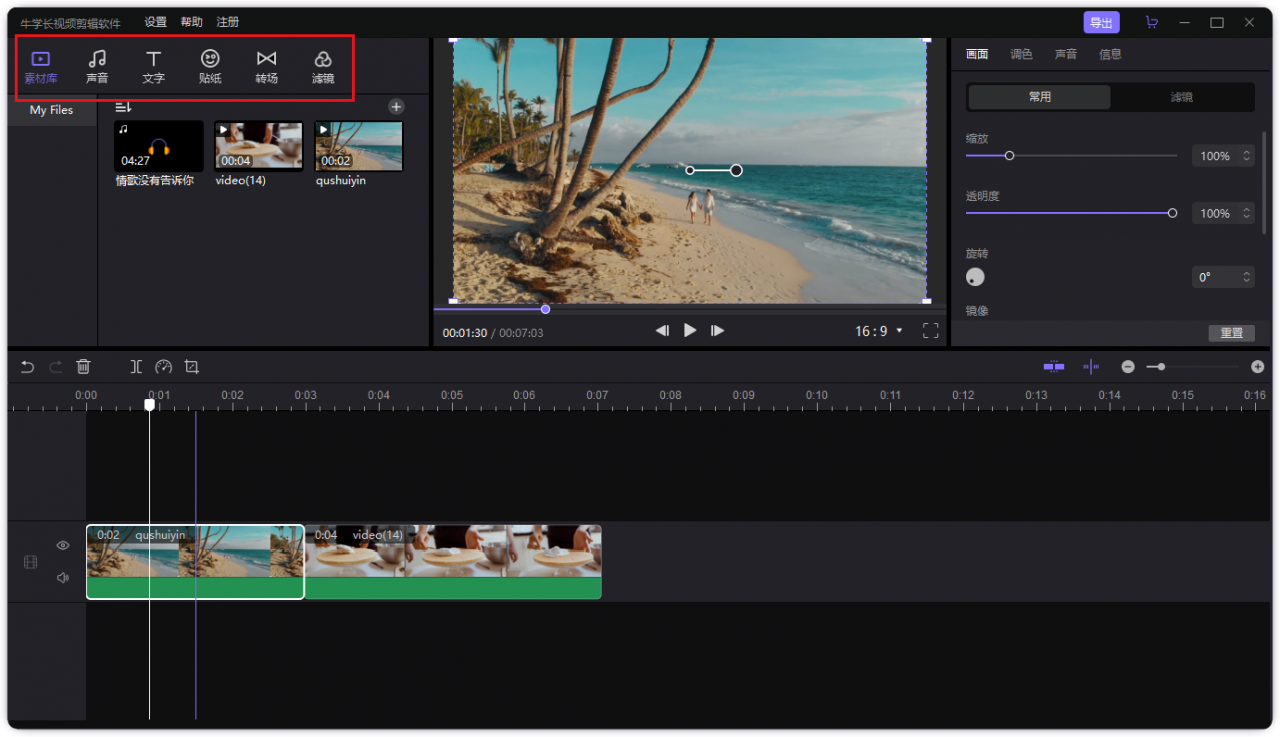The height and width of the screenshot is (737, 1280).
Task: Click the split clip icon
Action: click(x=136, y=367)
